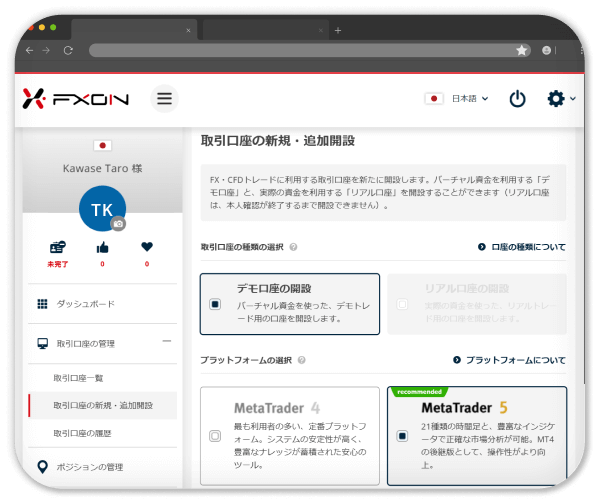Image resolution: width=600 pixels, height=504 pixels.
Task: Collapse the 取引口座の管理 section
Action: pos(166,341)
